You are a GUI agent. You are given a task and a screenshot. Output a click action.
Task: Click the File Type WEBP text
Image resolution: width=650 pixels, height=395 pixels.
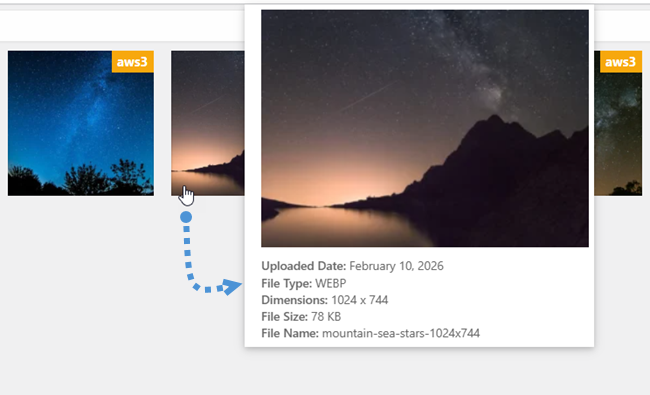tap(304, 284)
